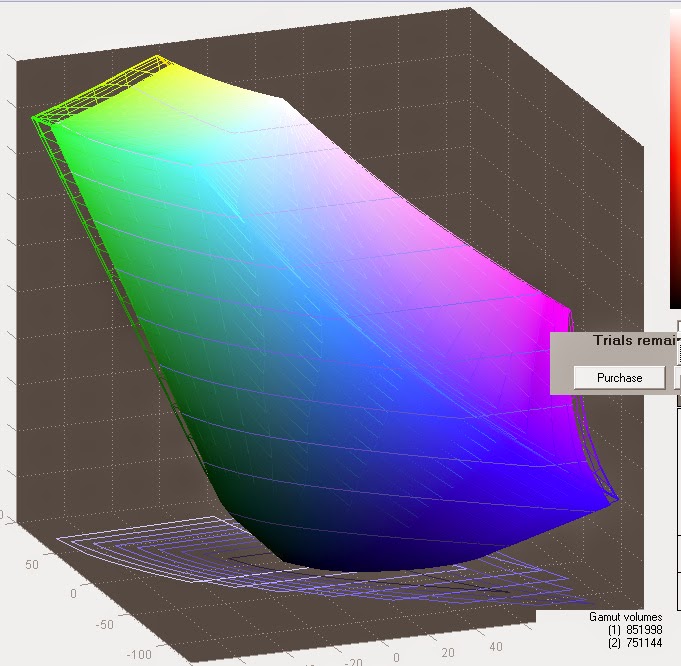
Task: Click the red colorbar gradient strip
Action: coord(675,159)
